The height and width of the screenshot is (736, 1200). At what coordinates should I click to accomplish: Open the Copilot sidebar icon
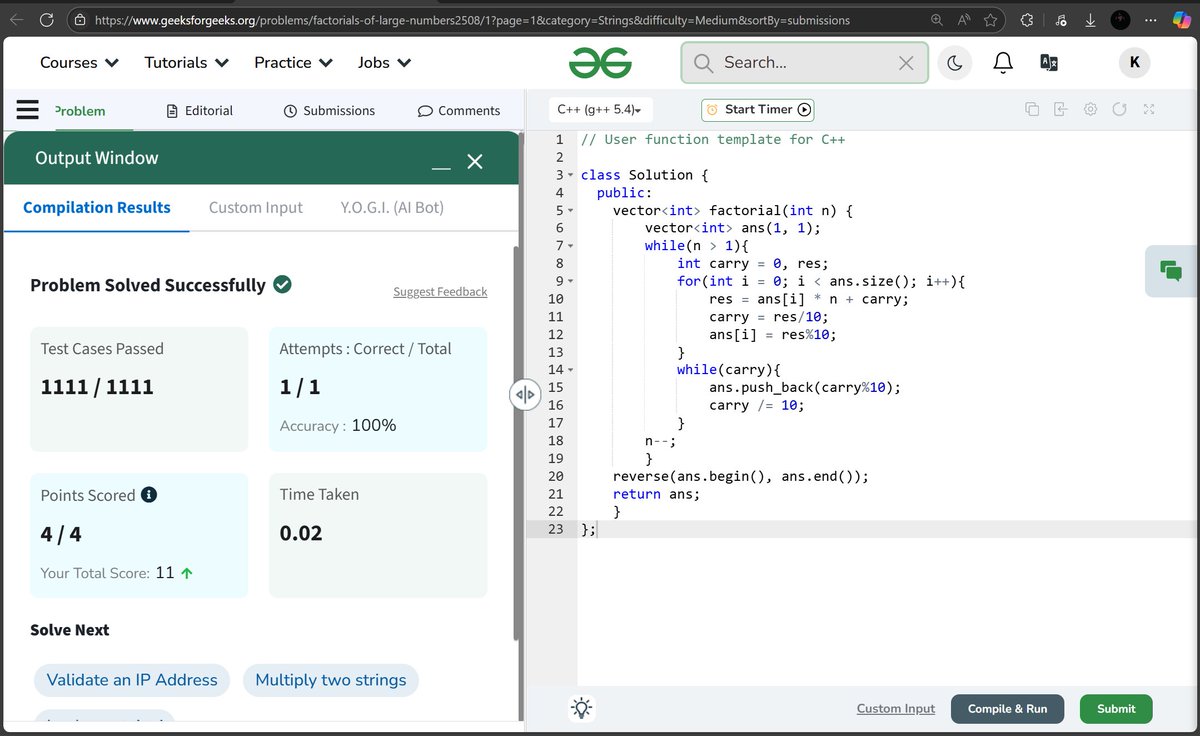pos(1180,19)
